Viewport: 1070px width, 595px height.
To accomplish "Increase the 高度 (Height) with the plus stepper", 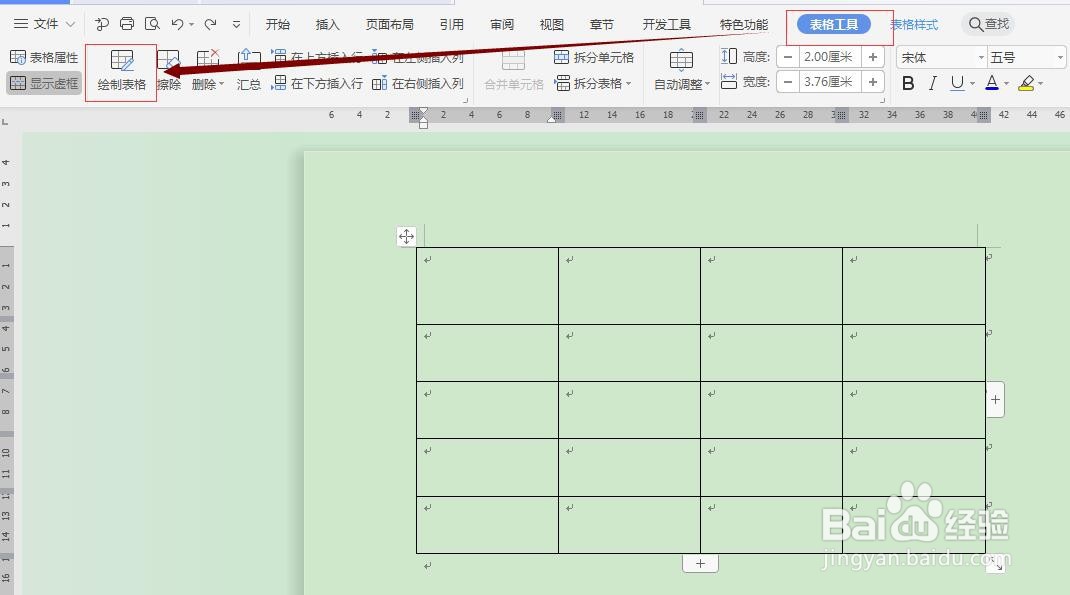I will click(x=872, y=57).
